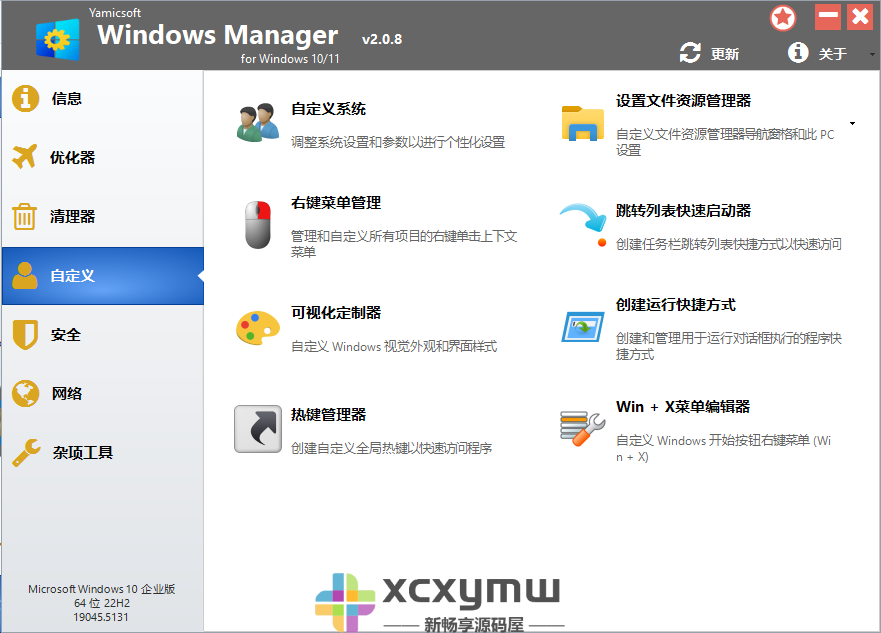Screen dimensions: 881x633
Task: Open 自定义系统 title link
Action: point(328,109)
